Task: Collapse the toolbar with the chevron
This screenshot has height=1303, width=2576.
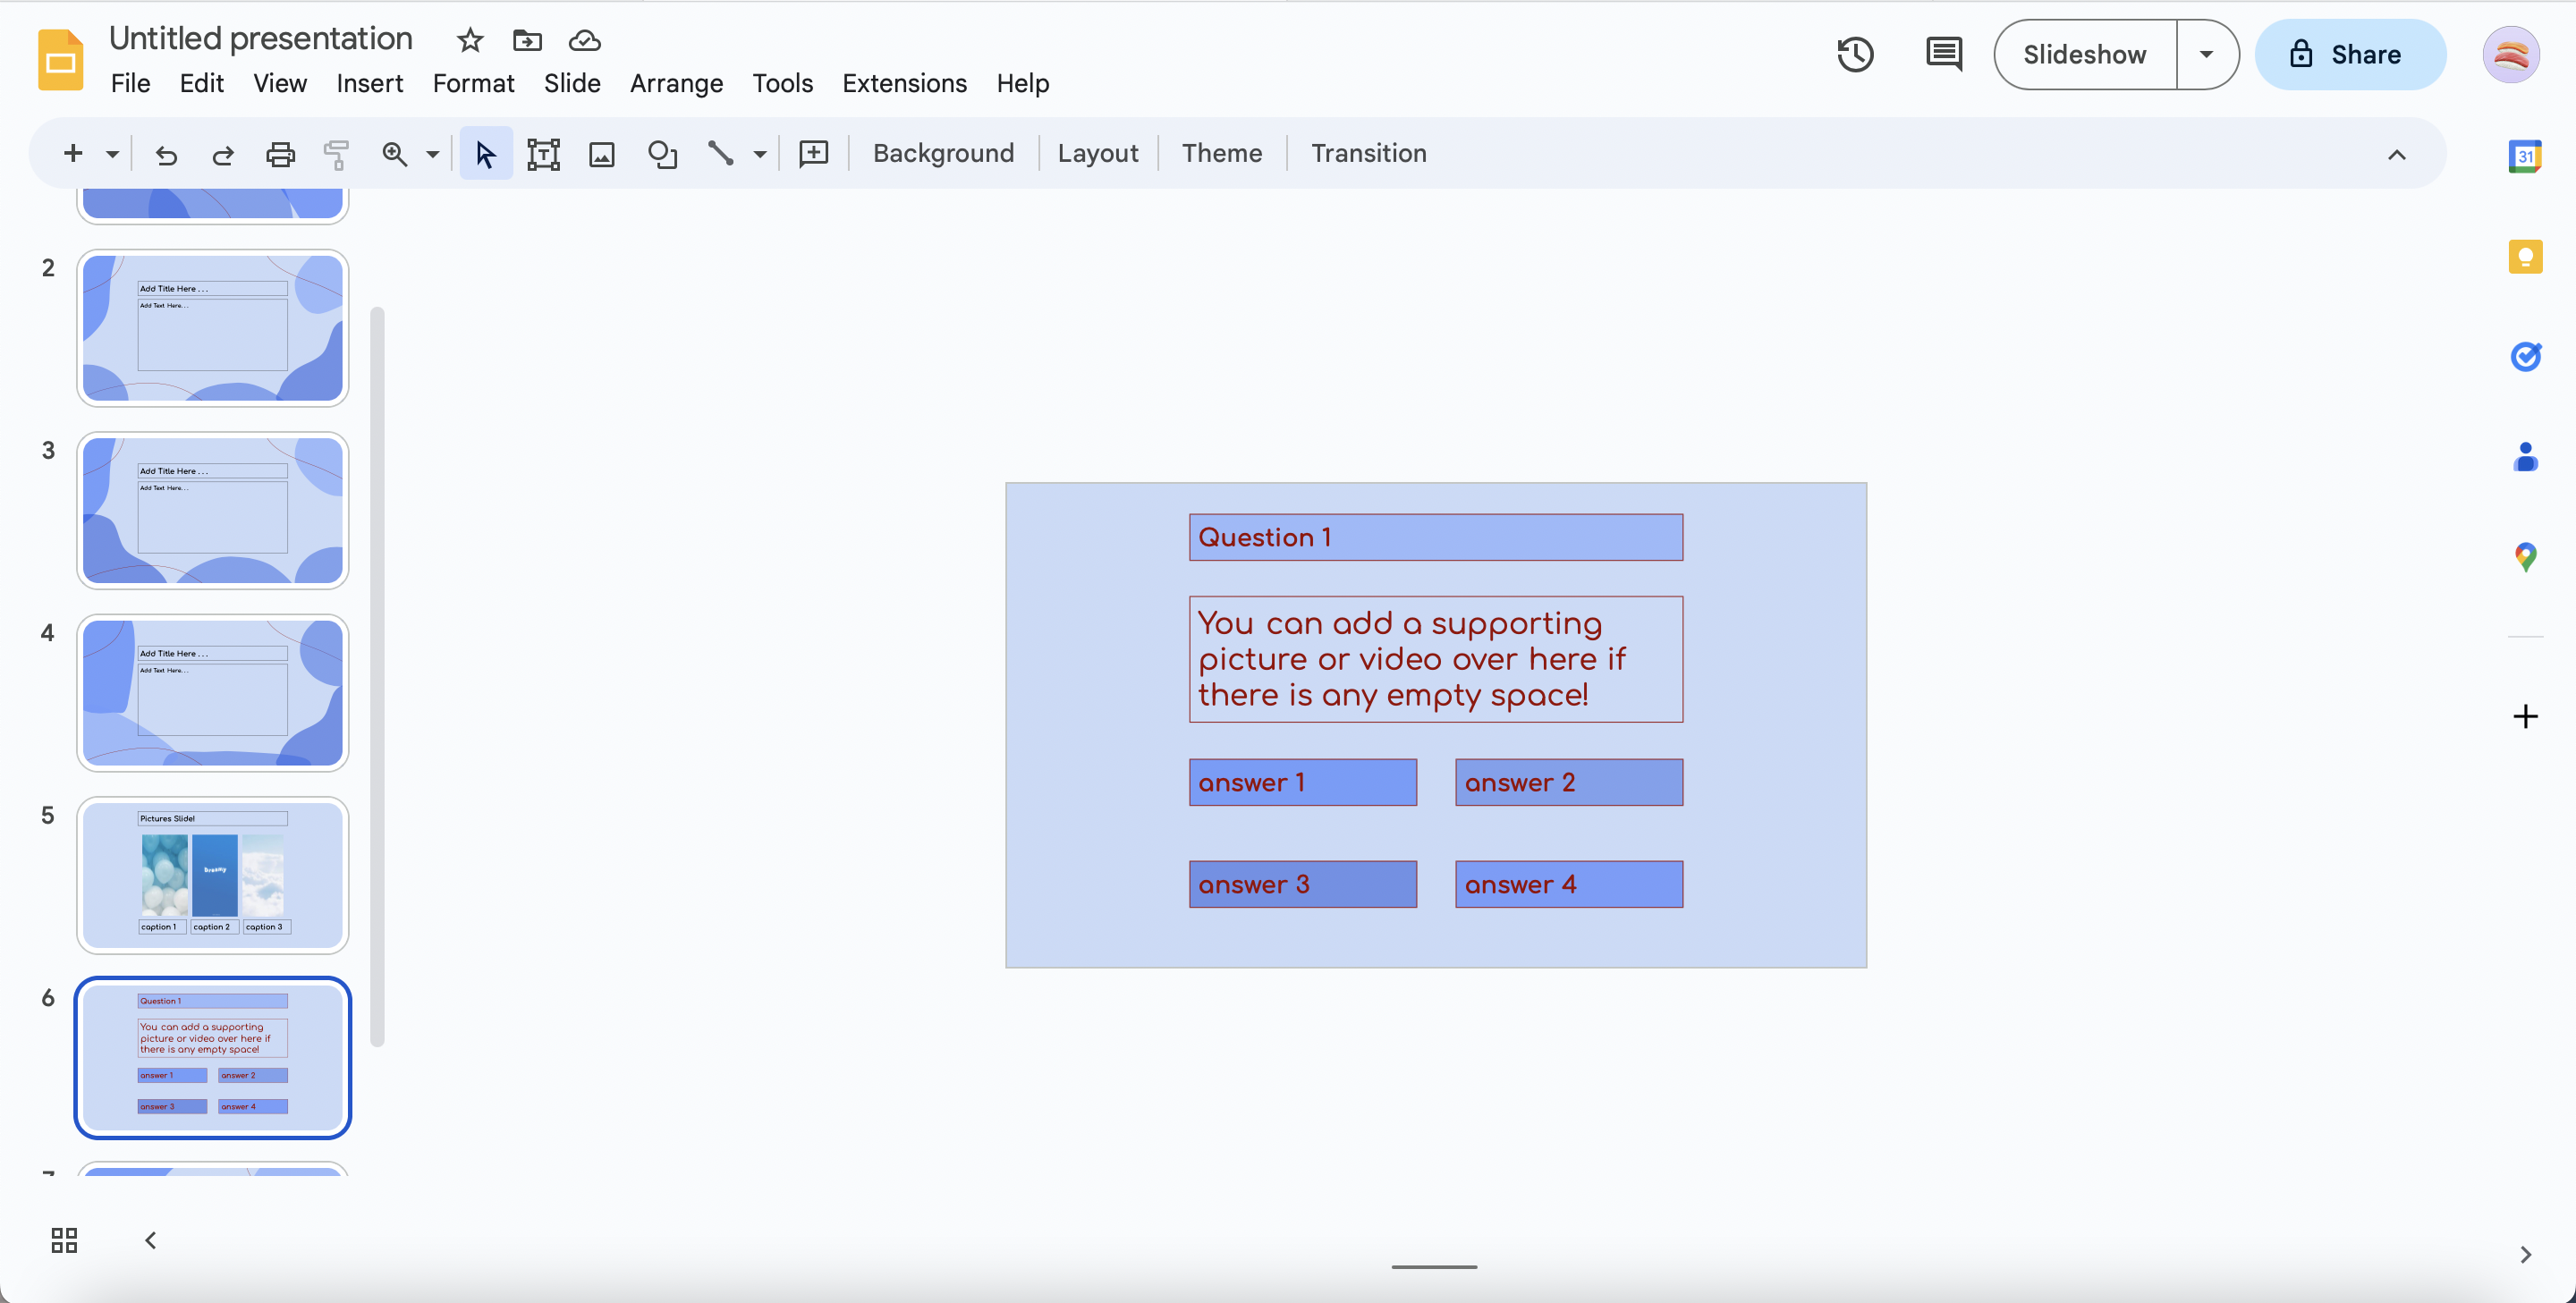Action: (x=2396, y=154)
